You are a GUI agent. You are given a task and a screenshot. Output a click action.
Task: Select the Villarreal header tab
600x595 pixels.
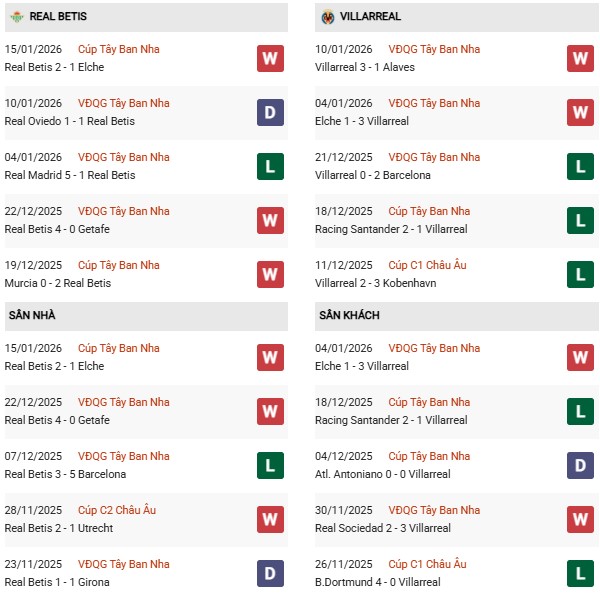[372, 17]
